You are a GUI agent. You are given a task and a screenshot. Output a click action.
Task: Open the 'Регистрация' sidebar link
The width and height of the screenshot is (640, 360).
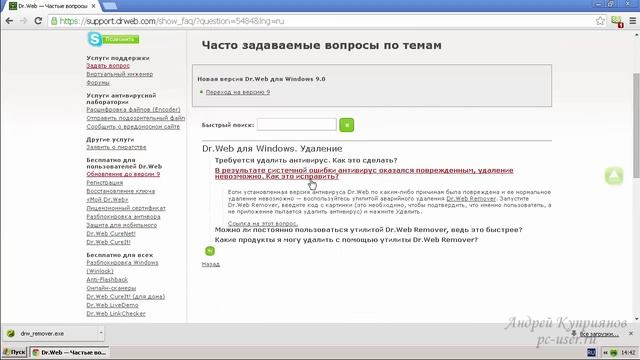pos(104,183)
